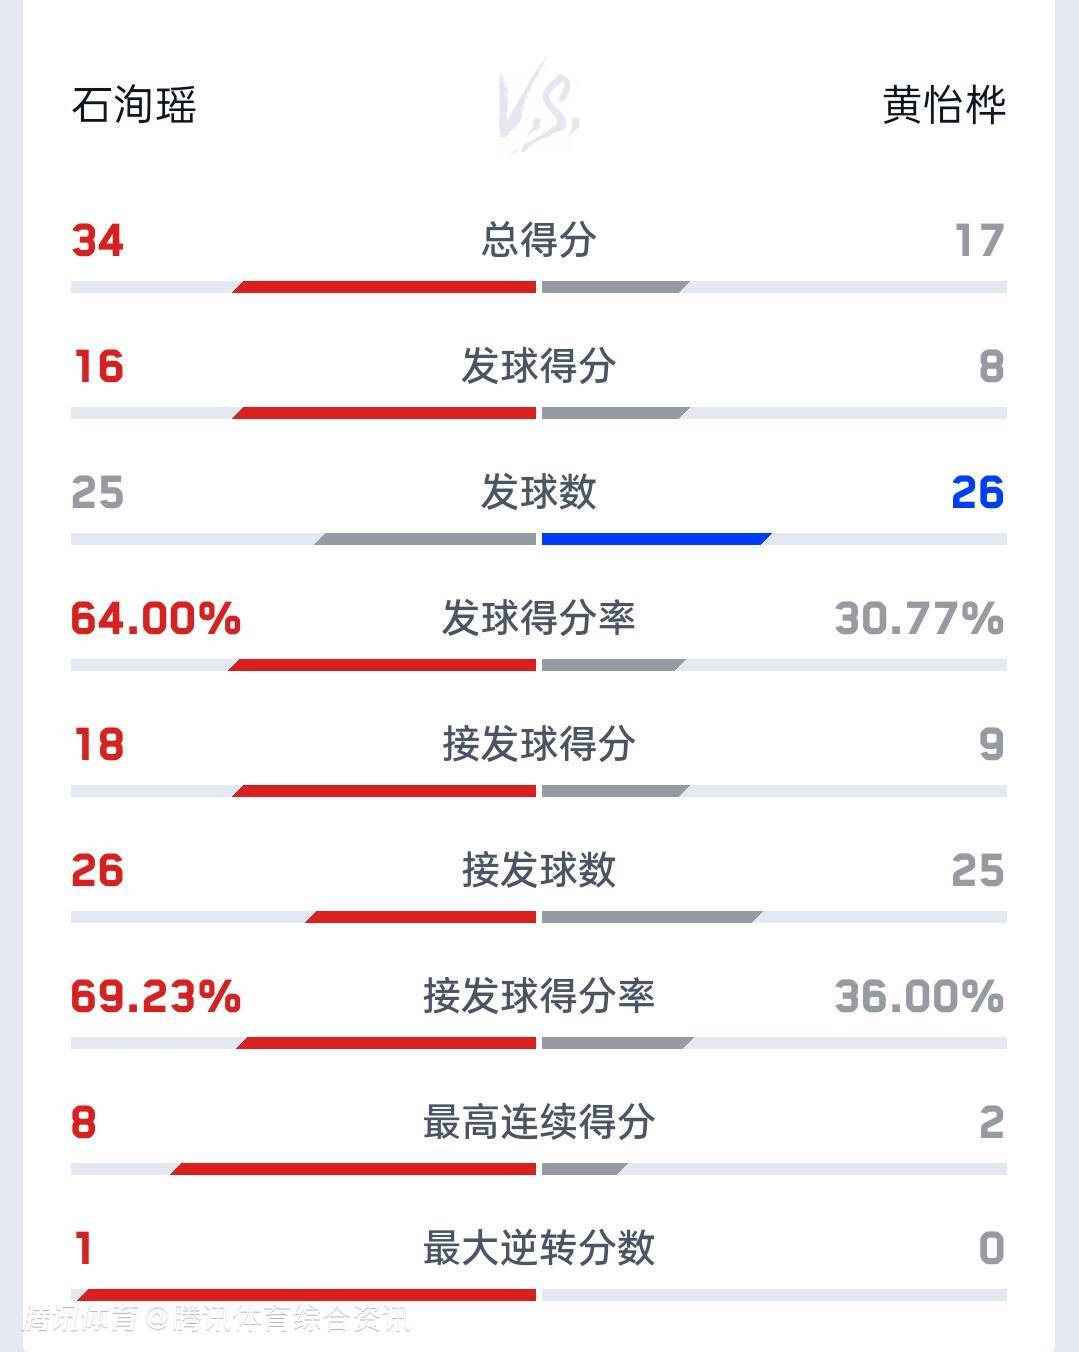Click the V.S. logo at the top
1079x1352 pixels.
point(540,106)
